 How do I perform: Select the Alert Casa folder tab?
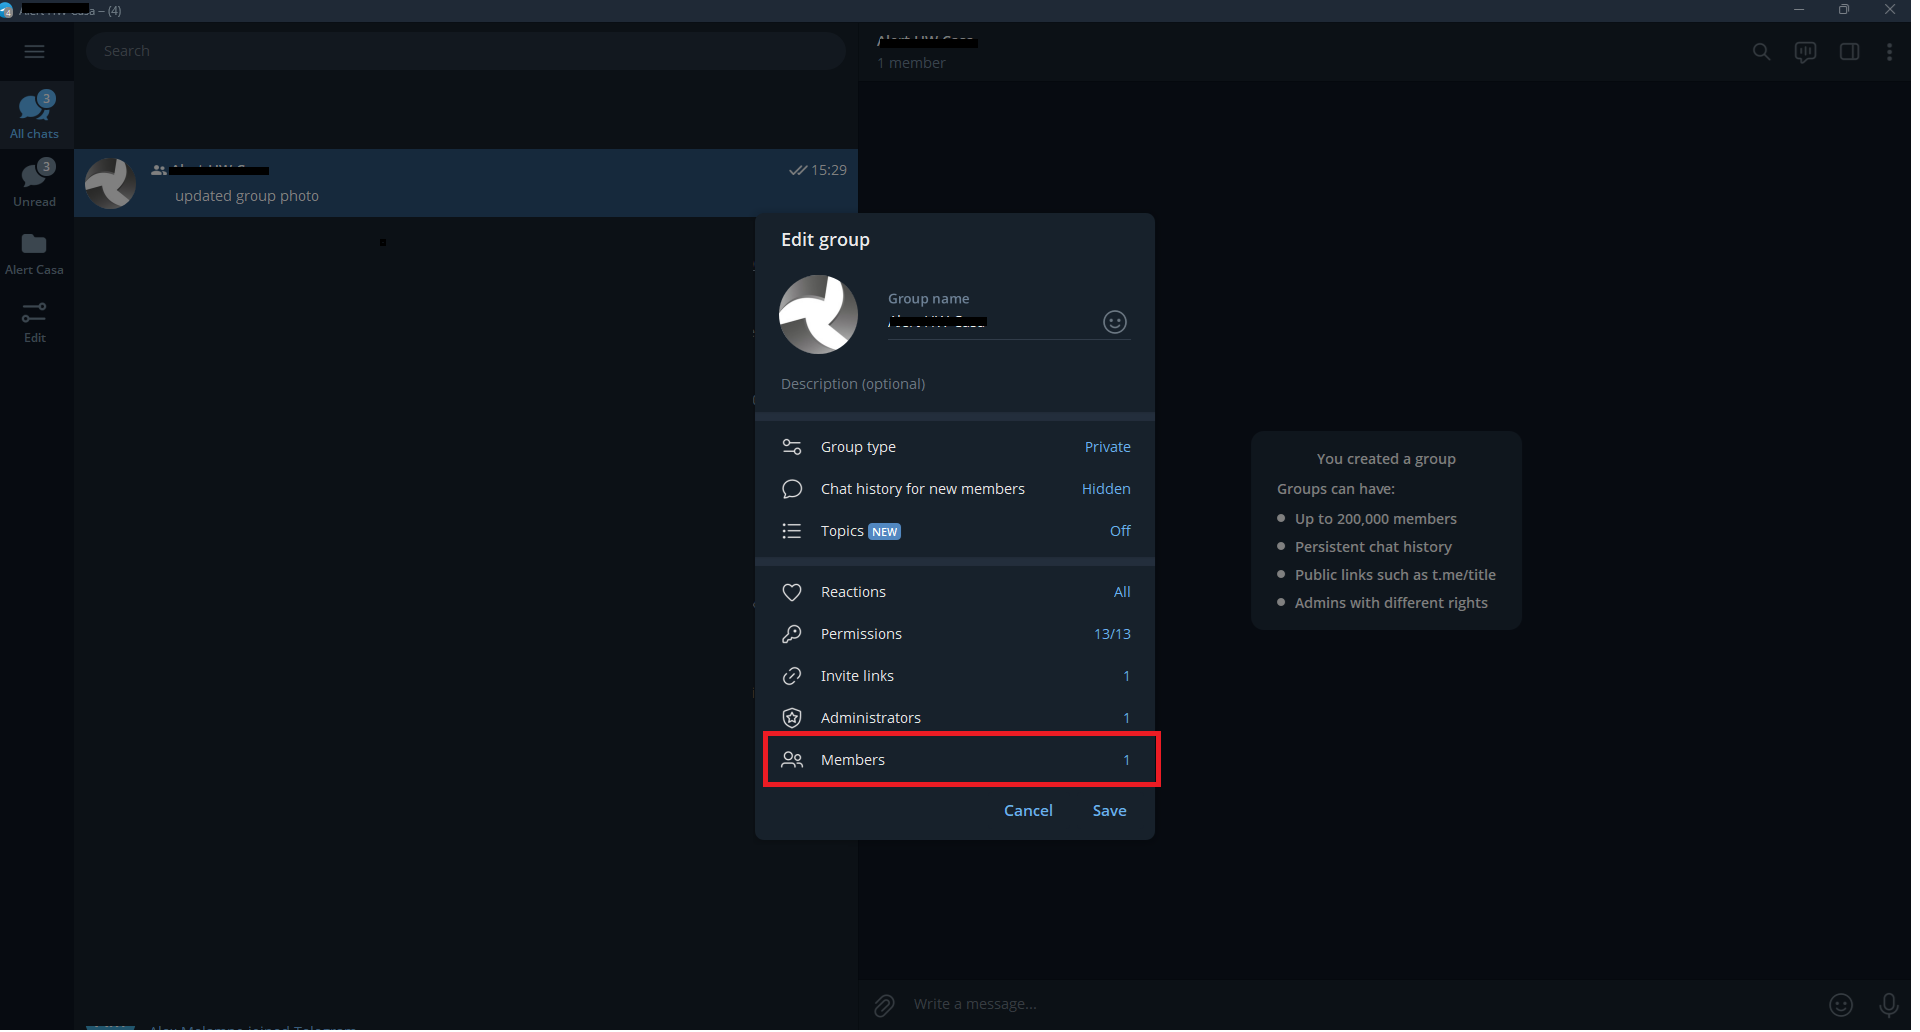[35, 254]
